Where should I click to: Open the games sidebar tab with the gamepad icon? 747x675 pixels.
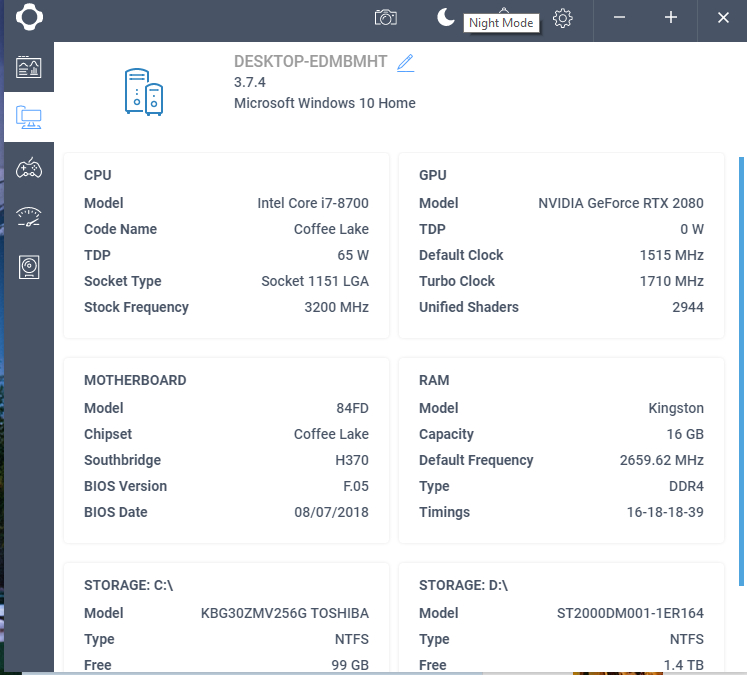tap(29, 168)
